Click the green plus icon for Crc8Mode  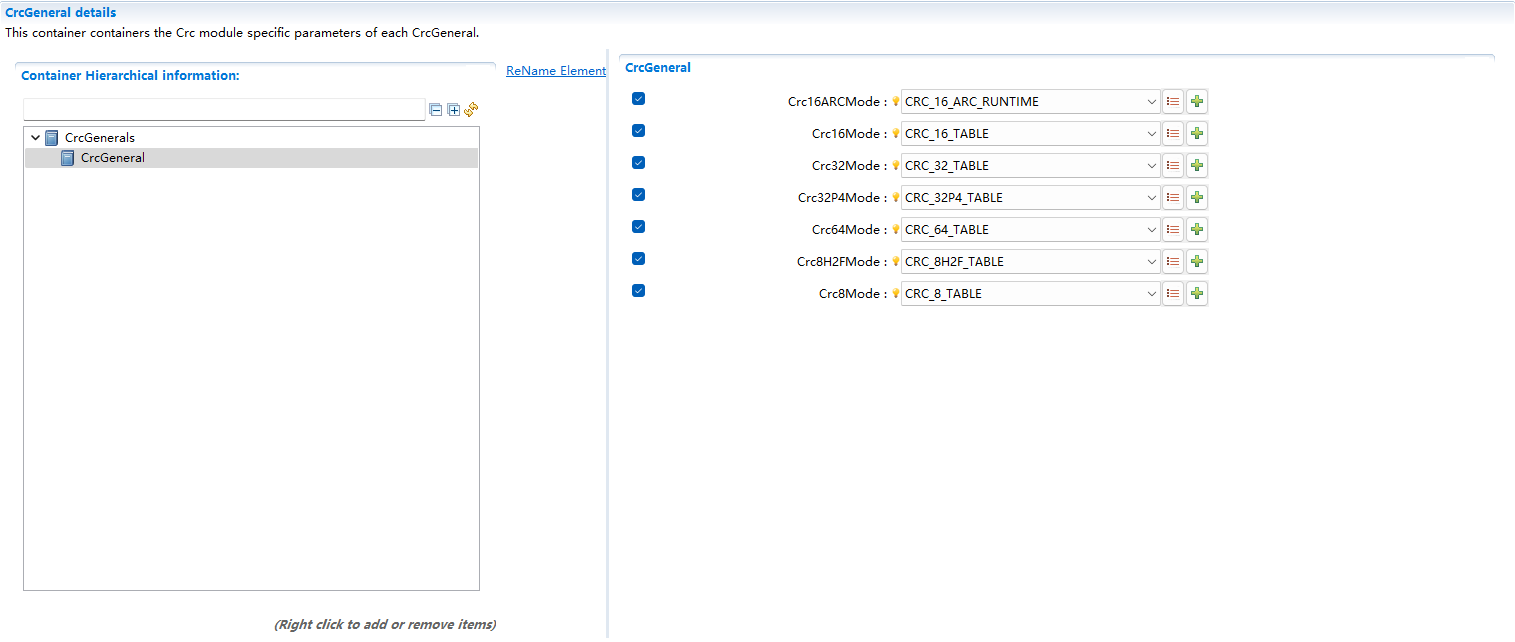coord(1197,294)
